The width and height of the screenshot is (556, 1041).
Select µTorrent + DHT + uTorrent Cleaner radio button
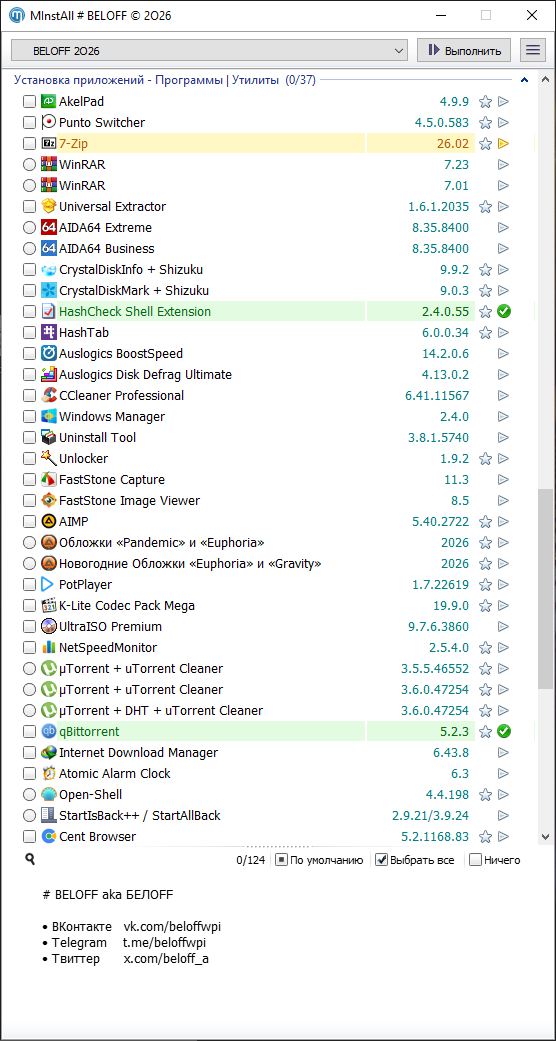(29, 711)
